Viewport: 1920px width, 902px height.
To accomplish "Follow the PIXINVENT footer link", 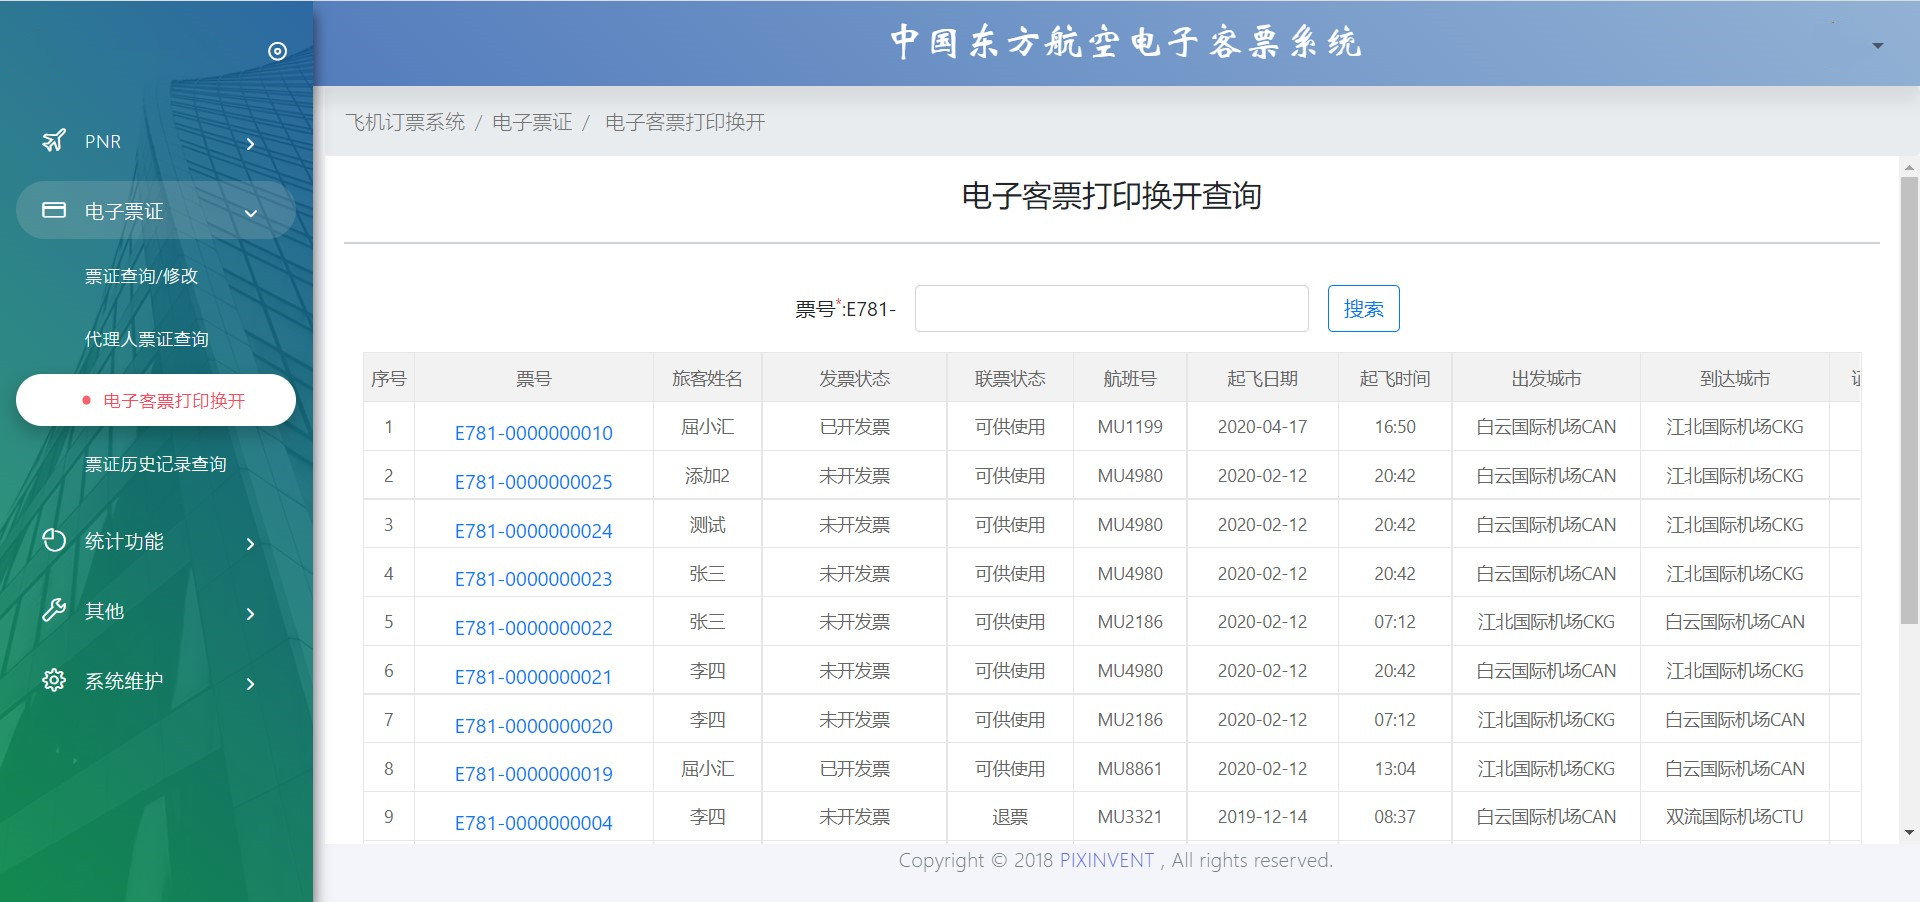I will [1106, 860].
